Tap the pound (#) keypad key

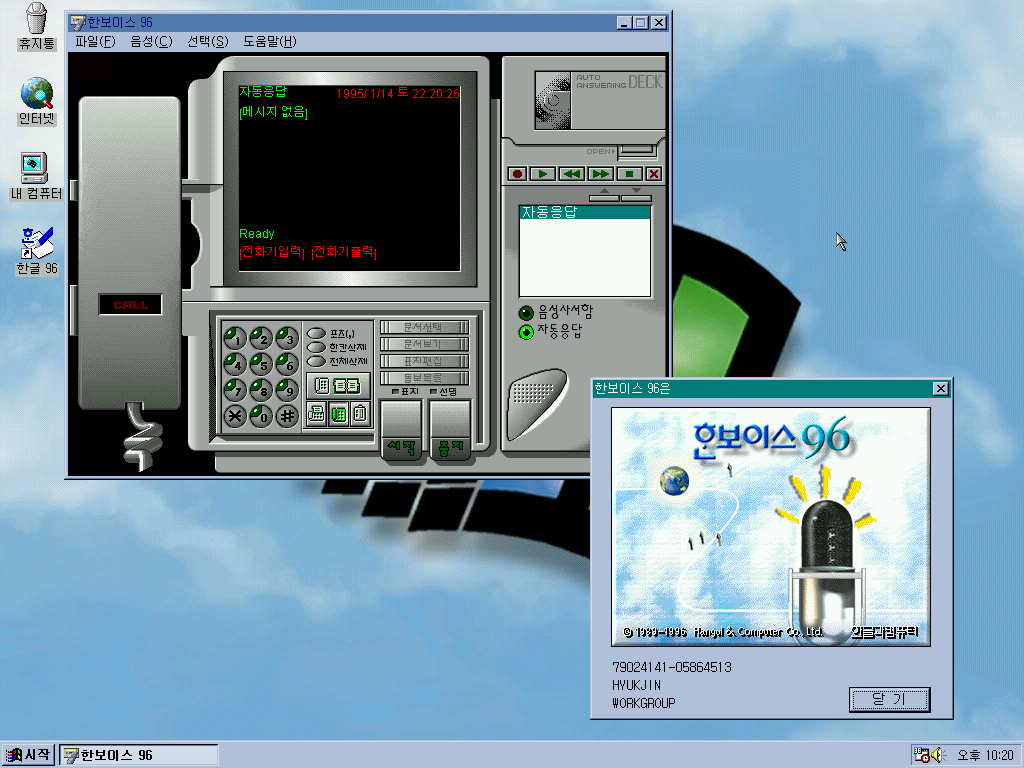[x=287, y=415]
